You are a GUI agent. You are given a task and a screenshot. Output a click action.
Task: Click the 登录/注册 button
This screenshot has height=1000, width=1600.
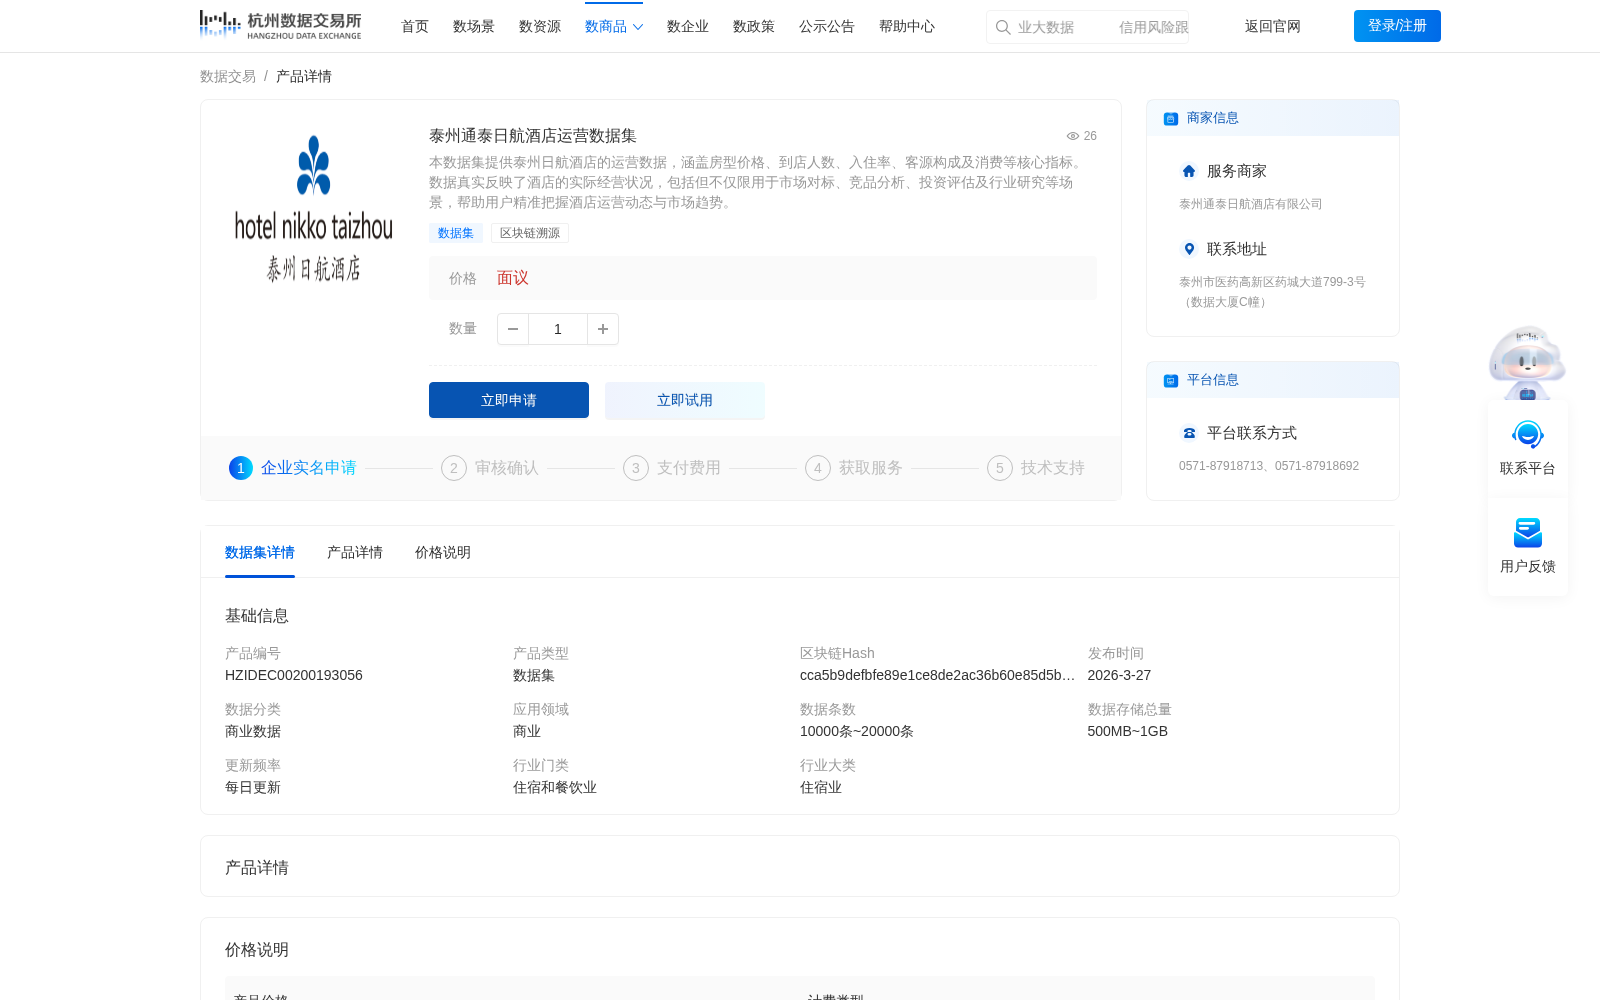tap(1397, 26)
